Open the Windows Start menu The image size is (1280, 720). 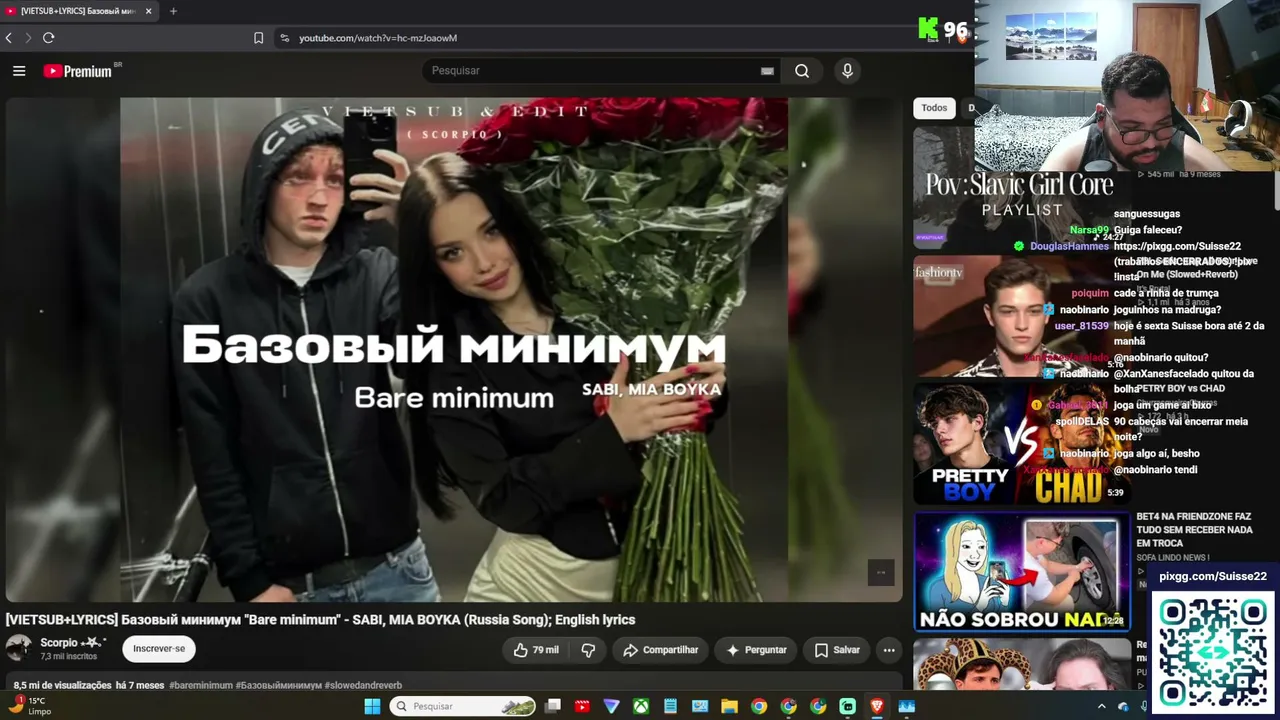coord(372,706)
